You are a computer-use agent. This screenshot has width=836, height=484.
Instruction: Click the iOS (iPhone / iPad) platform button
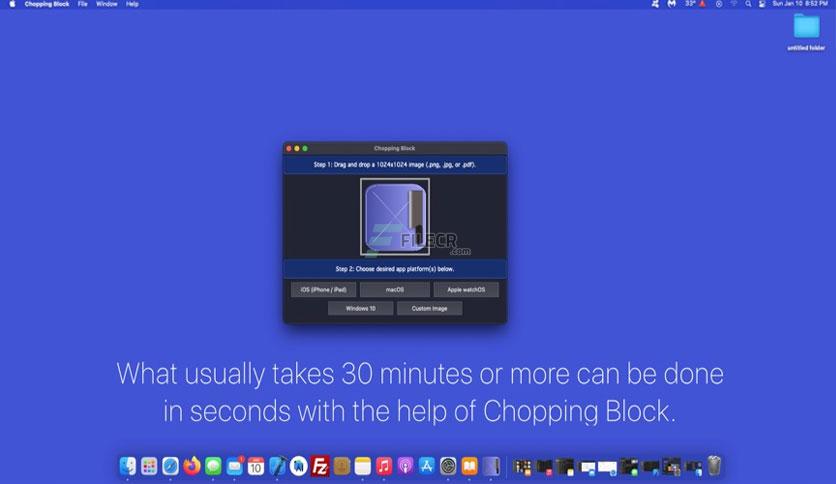(x=324, y=289)
